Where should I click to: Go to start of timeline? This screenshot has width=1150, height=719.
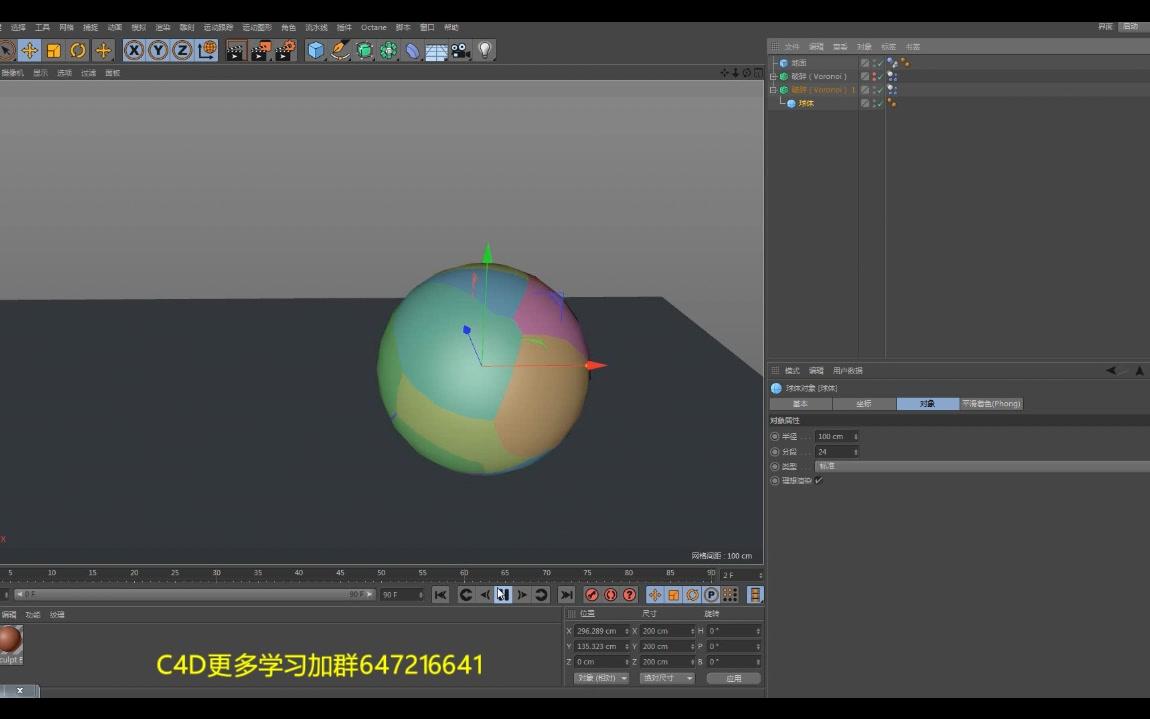pyautogui.click(x=440, y=594)
